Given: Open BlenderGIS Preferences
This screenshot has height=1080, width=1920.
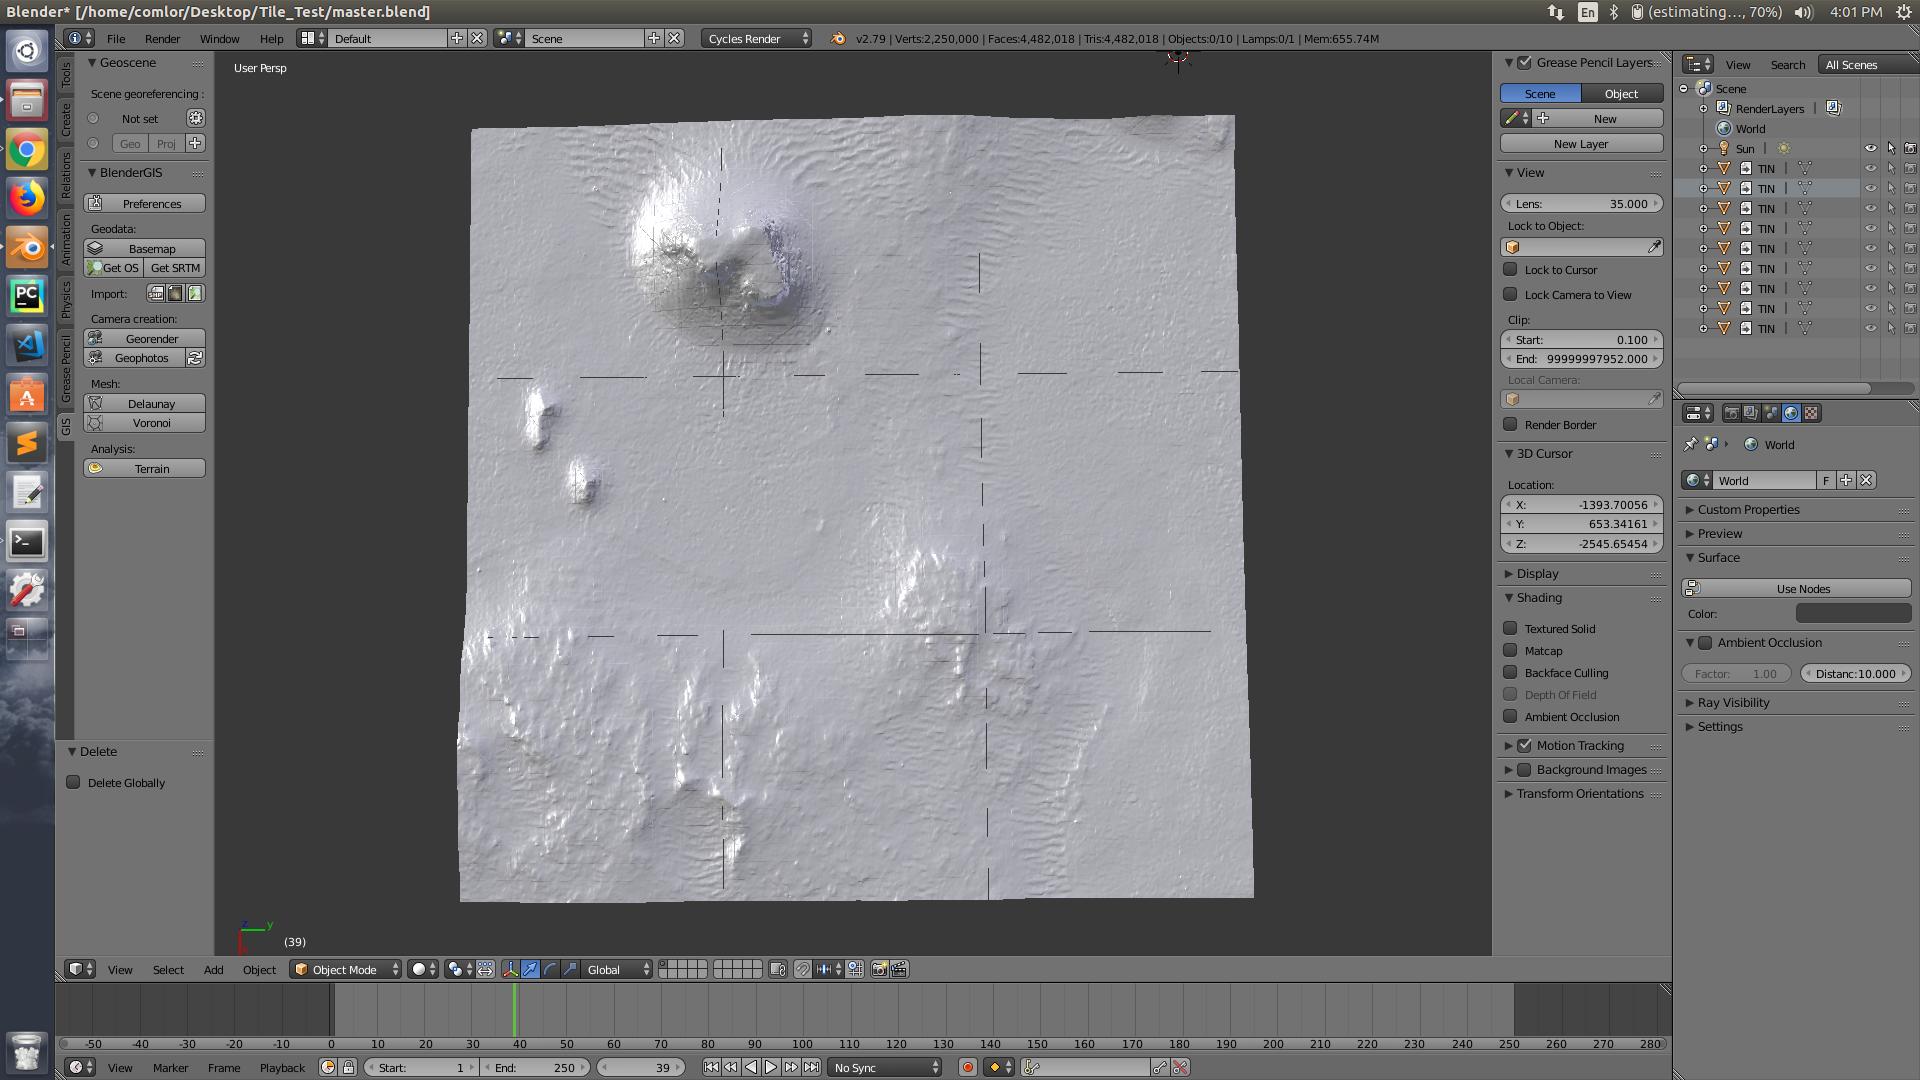Looking at the screenshot, I should pyautogui.click(x=144, y=203).
